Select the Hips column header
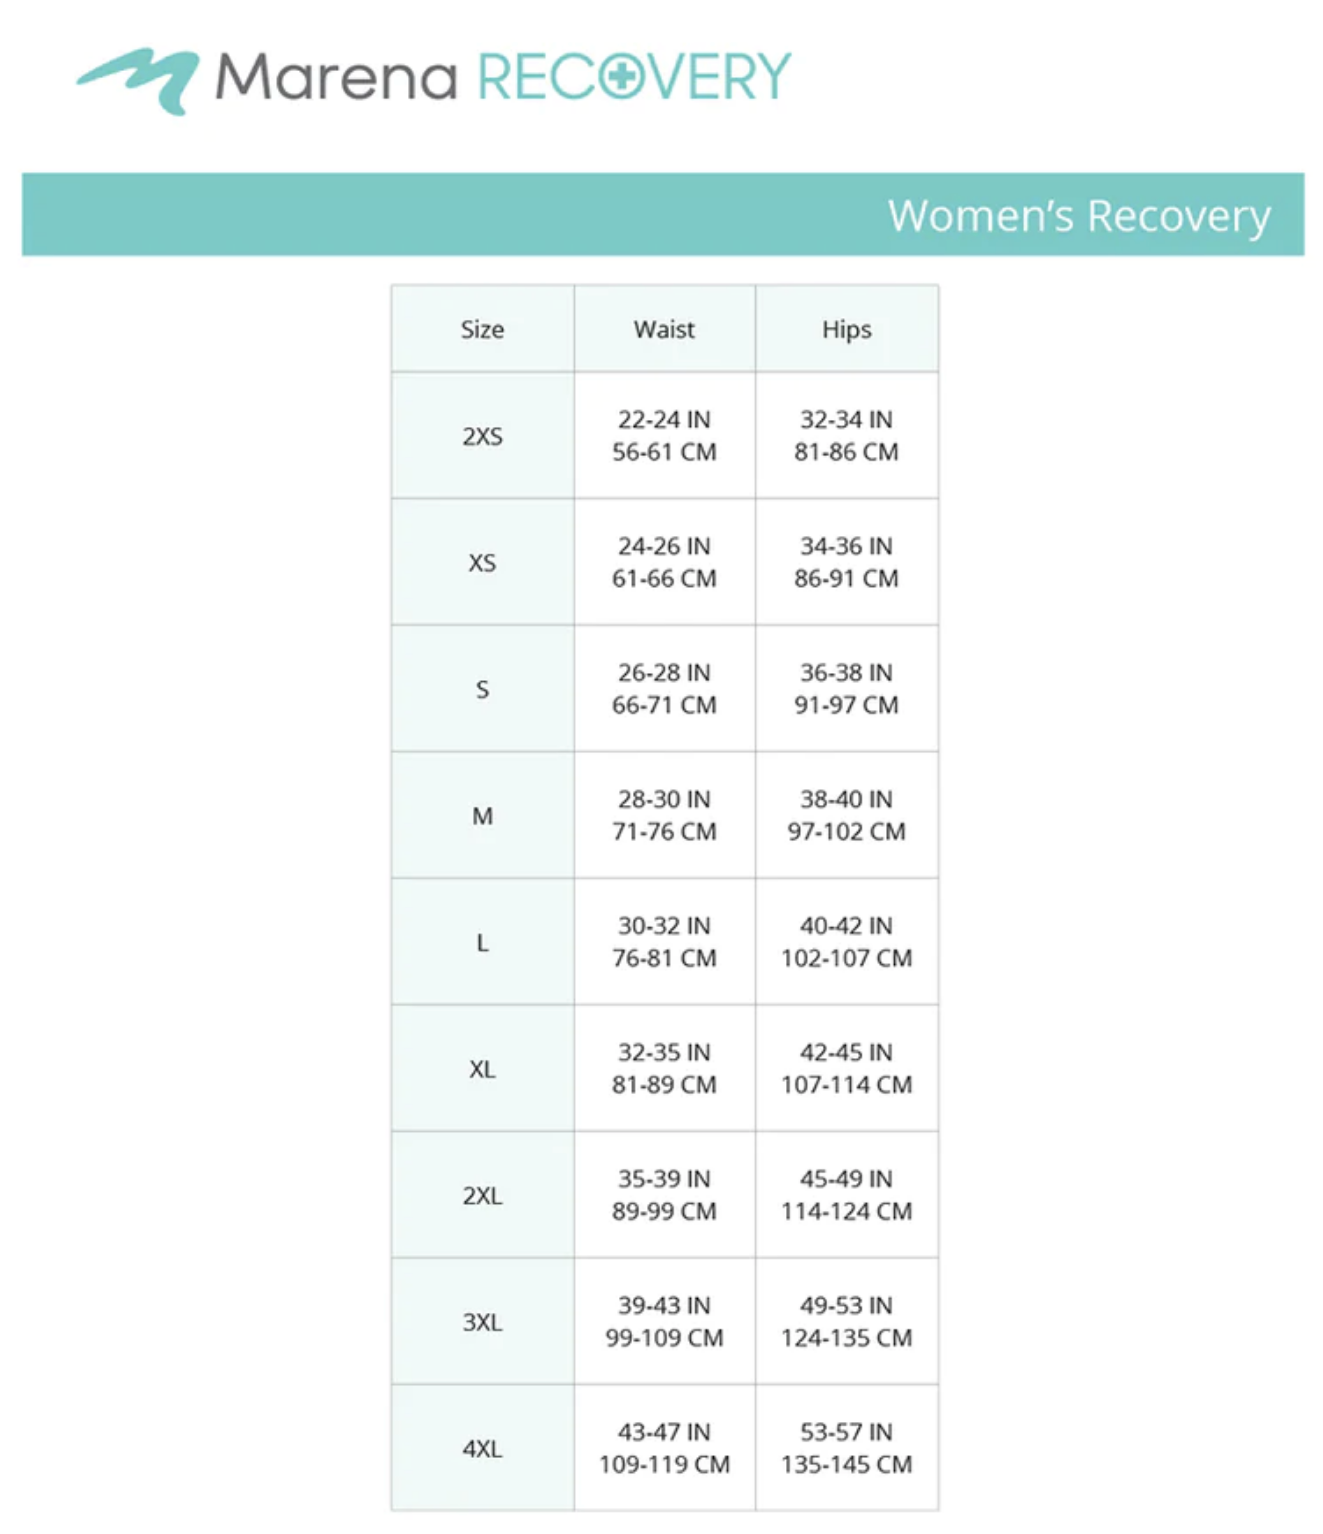 [846, 329]
